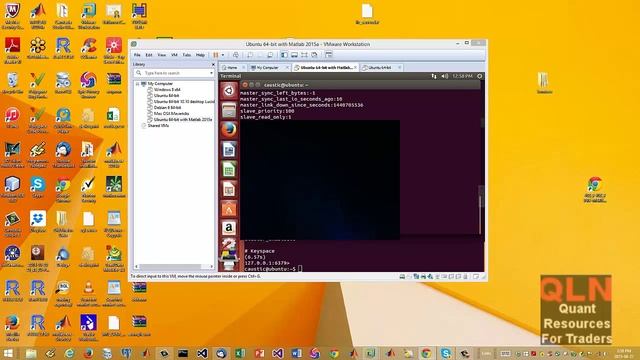Enter full screen mode in VMware
Image resolution: width=640 pixels, height=360 pixels.
pos(304,55)
